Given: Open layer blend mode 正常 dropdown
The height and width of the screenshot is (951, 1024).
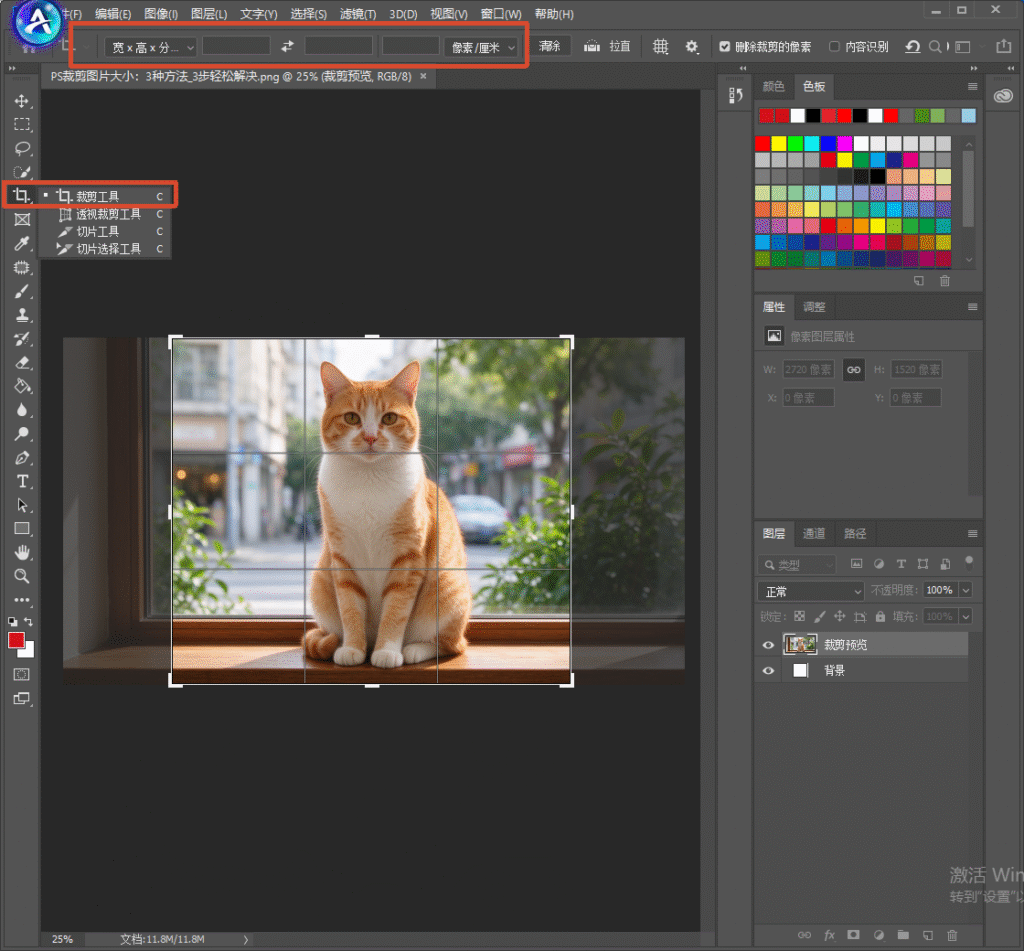Looking at the screenshot, I should [810, 591].
